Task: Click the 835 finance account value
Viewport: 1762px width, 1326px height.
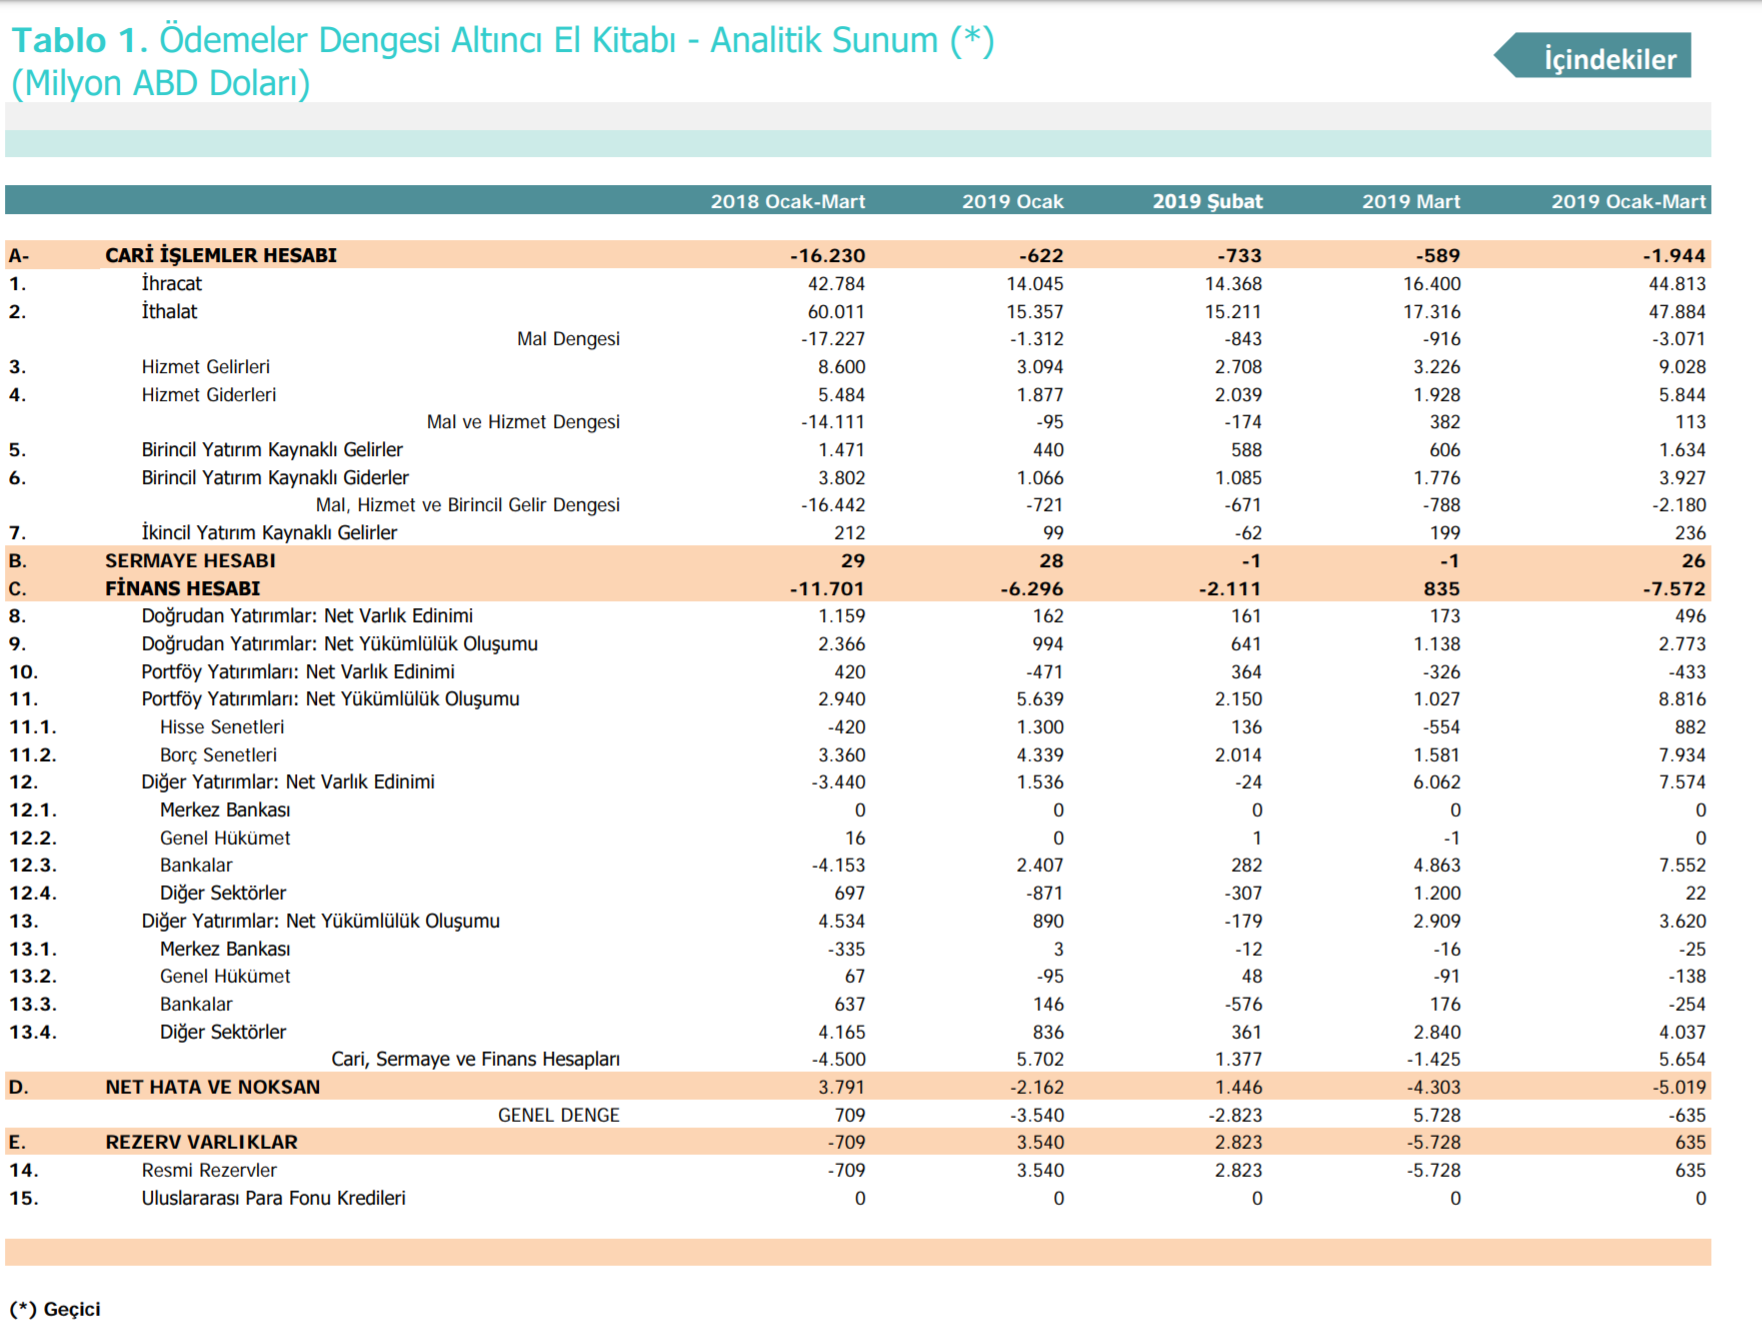Action: coord(1442,589)
